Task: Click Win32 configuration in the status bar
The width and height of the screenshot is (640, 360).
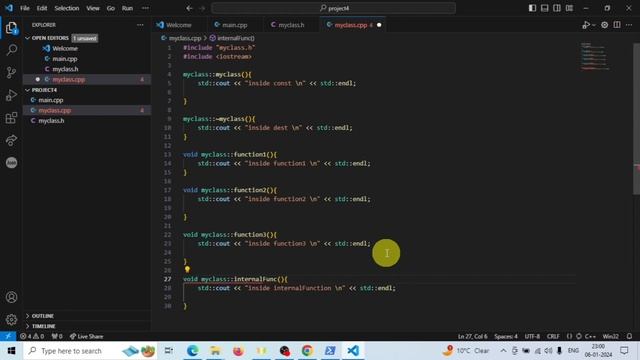Action: [x=611, y=336]
